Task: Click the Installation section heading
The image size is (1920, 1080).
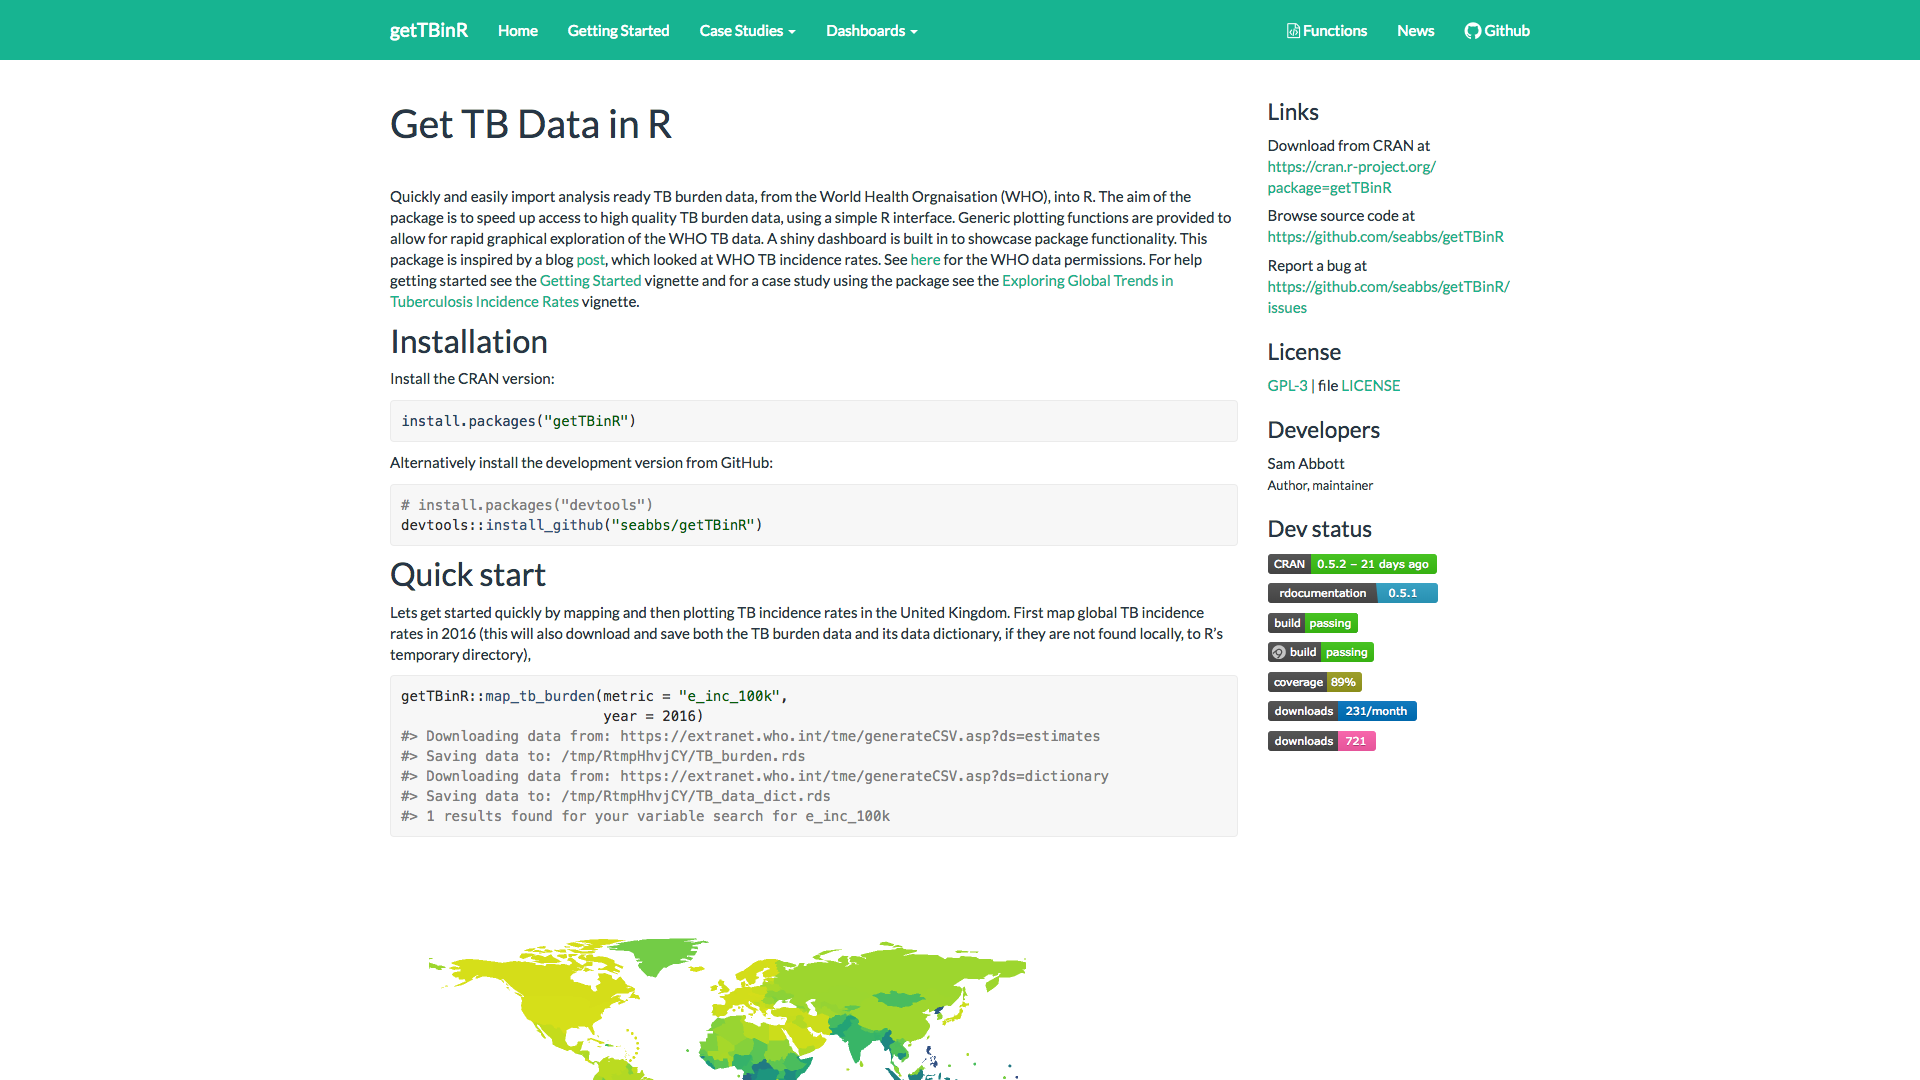Action: click(x=468, y=342)
